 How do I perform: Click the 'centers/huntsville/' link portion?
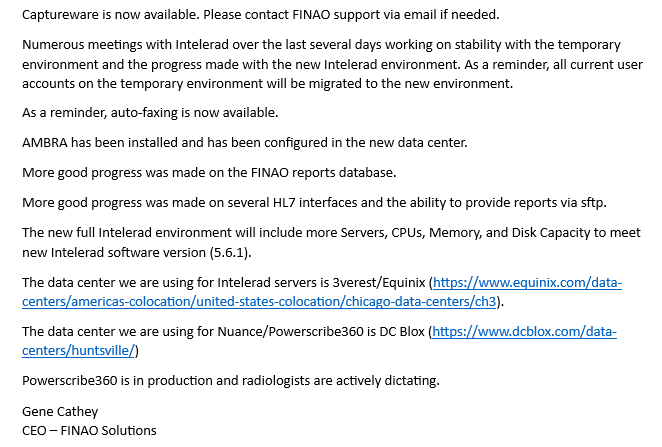pyautogui.click(x=79, y=351)
